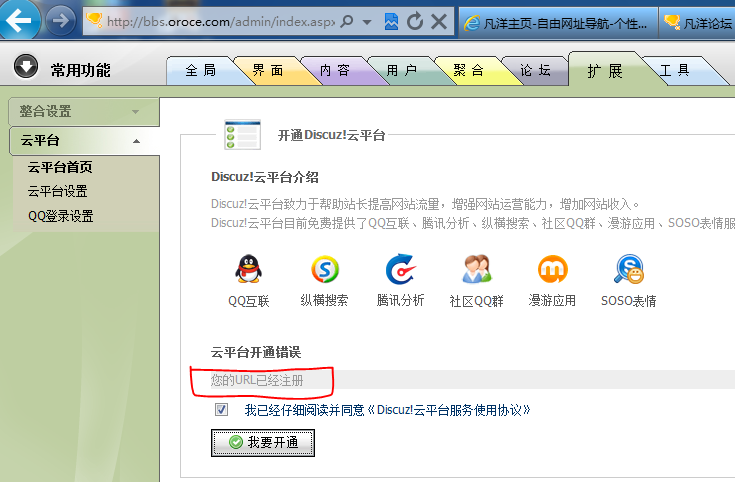Open 云平台首页 in the sidebar
Screen dimensions: 735x482
pos(60,167)
